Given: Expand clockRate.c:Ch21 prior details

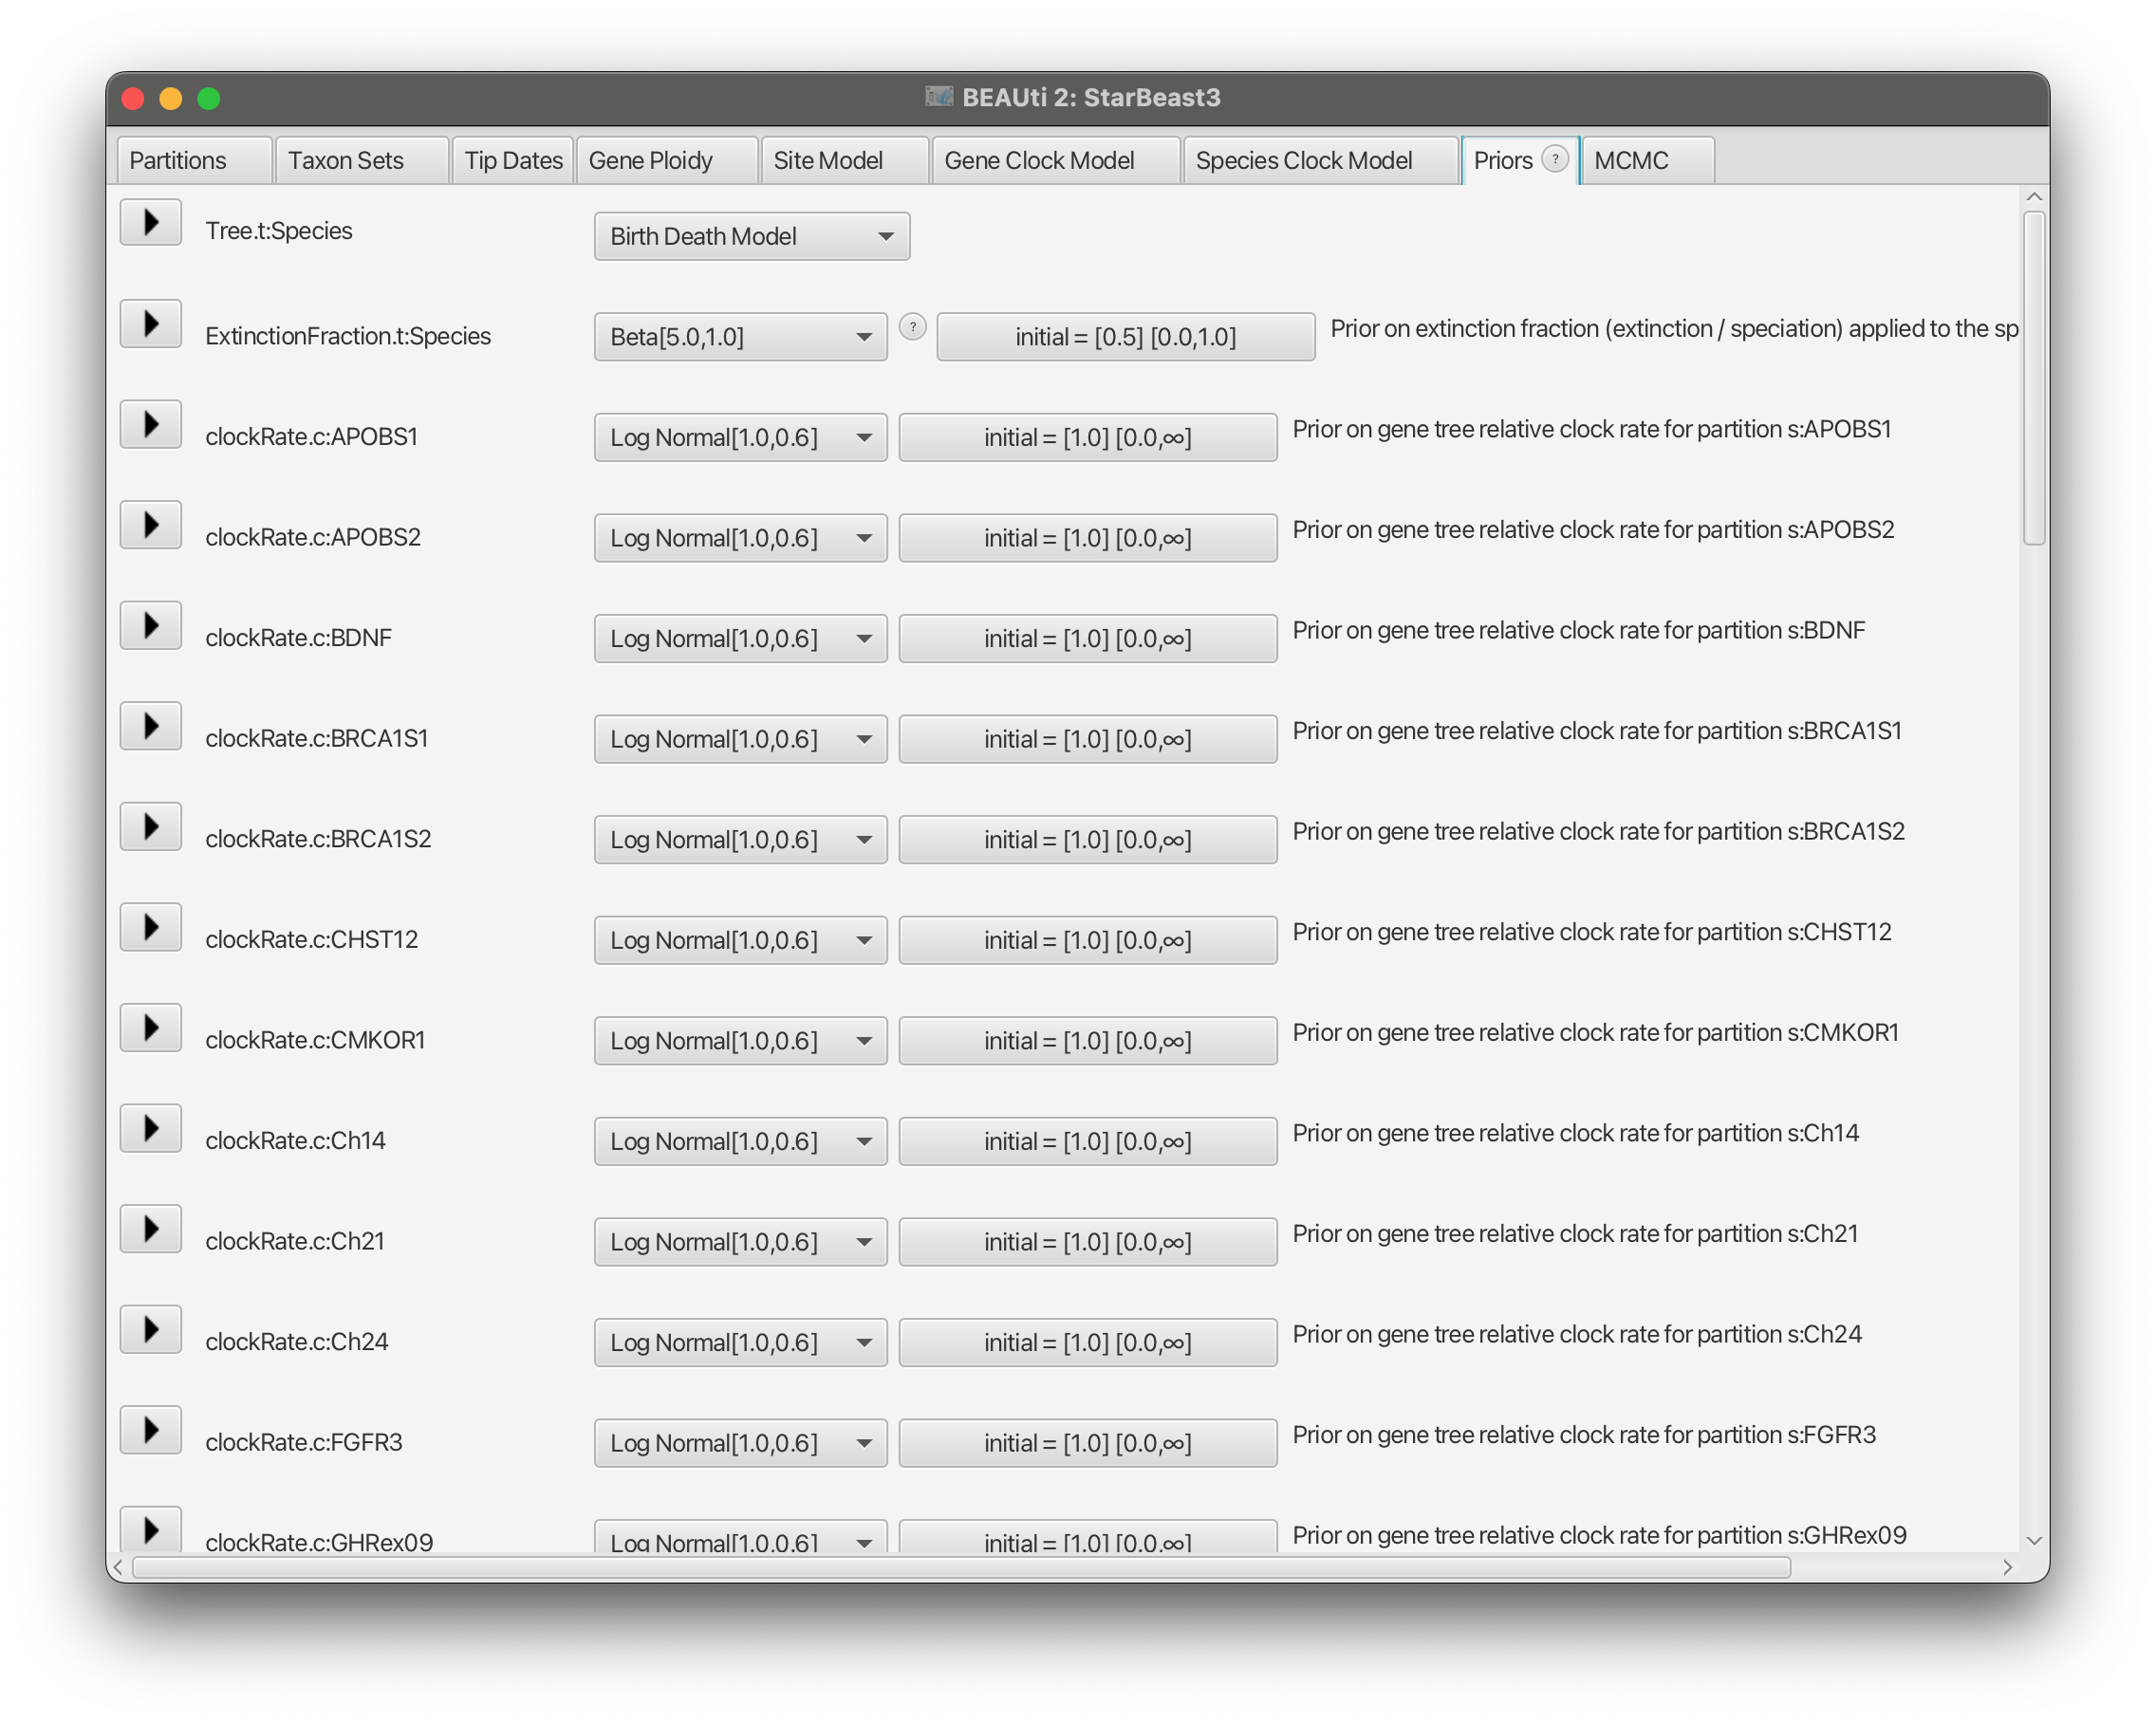Looking at the screenshot, I should tap(151, 1229).
